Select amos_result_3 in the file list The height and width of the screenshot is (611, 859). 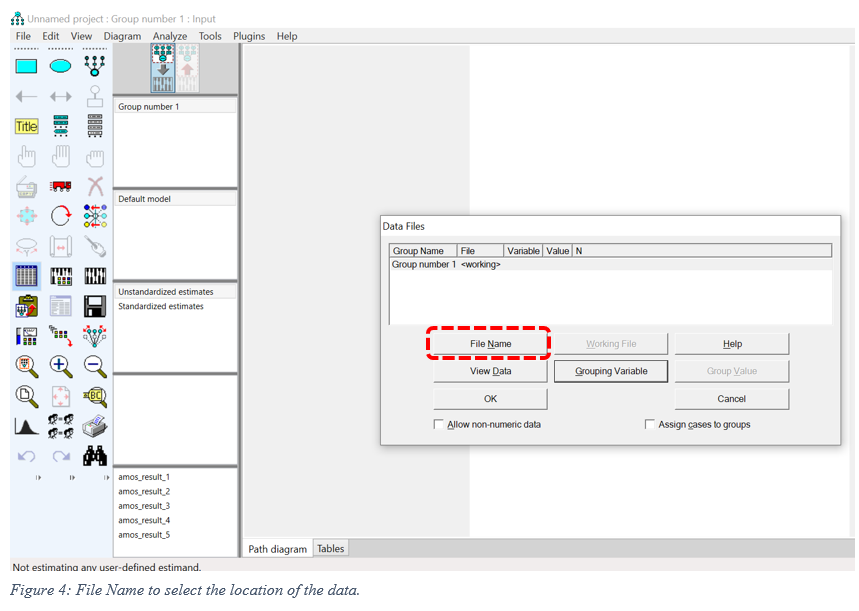pos(144,506)
